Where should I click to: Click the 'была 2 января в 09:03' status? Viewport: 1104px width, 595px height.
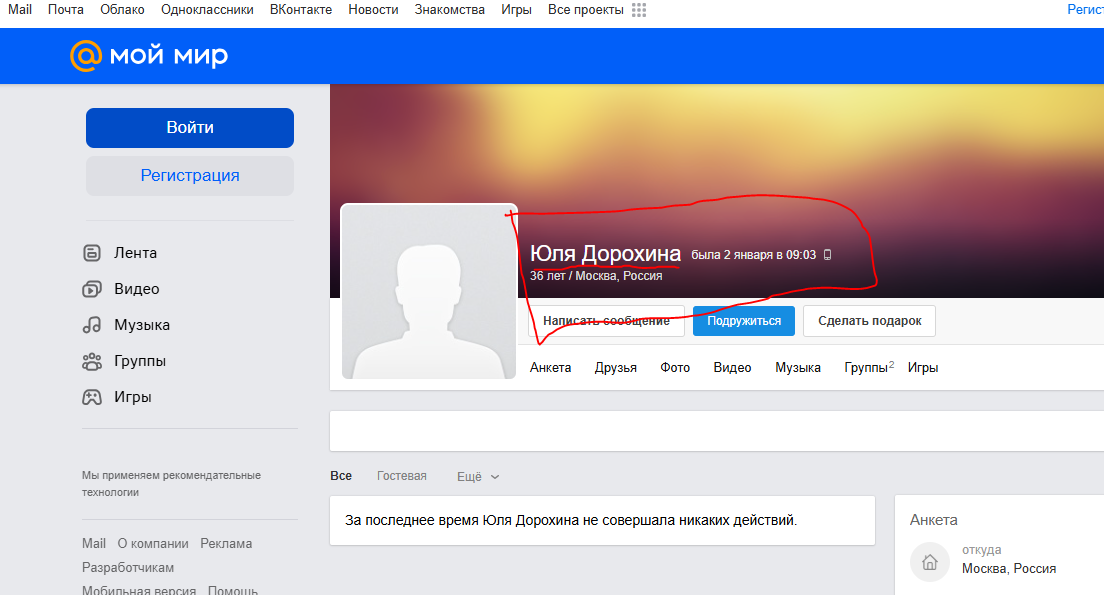753,255
